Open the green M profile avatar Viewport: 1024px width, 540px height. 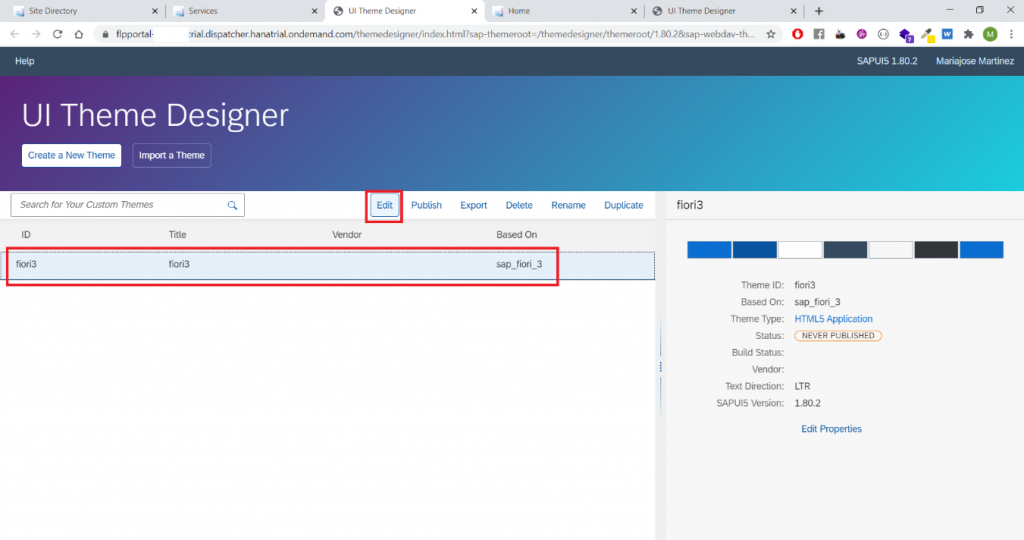[990, 34]
